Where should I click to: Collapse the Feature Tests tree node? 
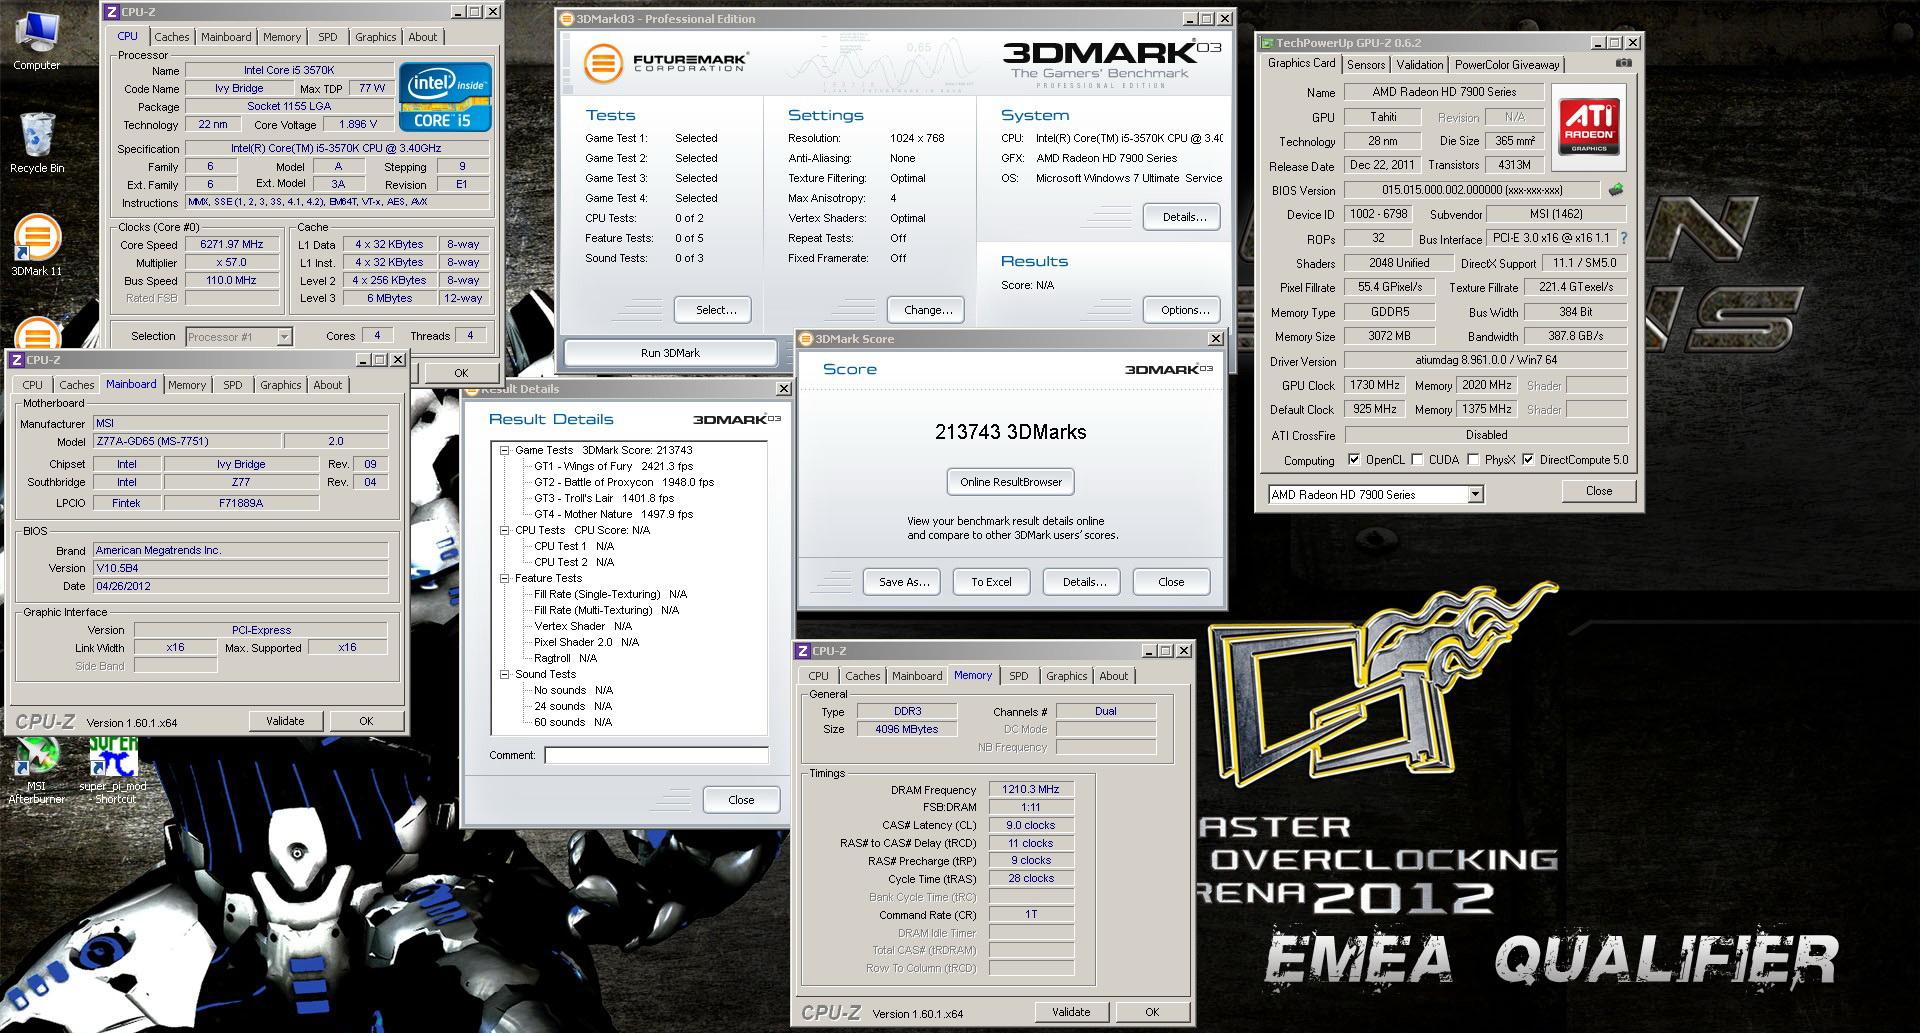[505, 578]
